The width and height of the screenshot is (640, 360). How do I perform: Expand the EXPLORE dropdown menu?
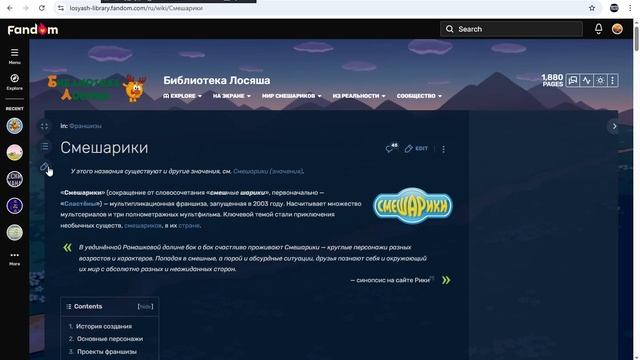[182, 96]
